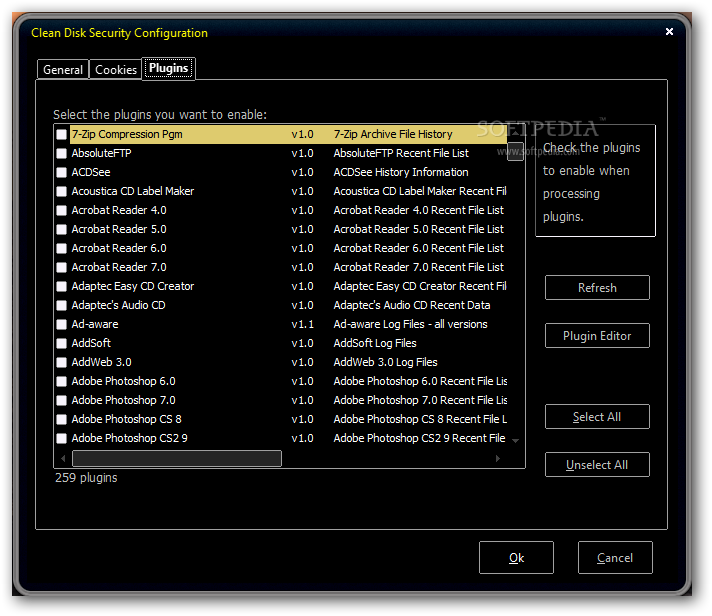Click the horizontal scroll right arrow
Screen dimensions: 712x616
click(x=498, y=458)
